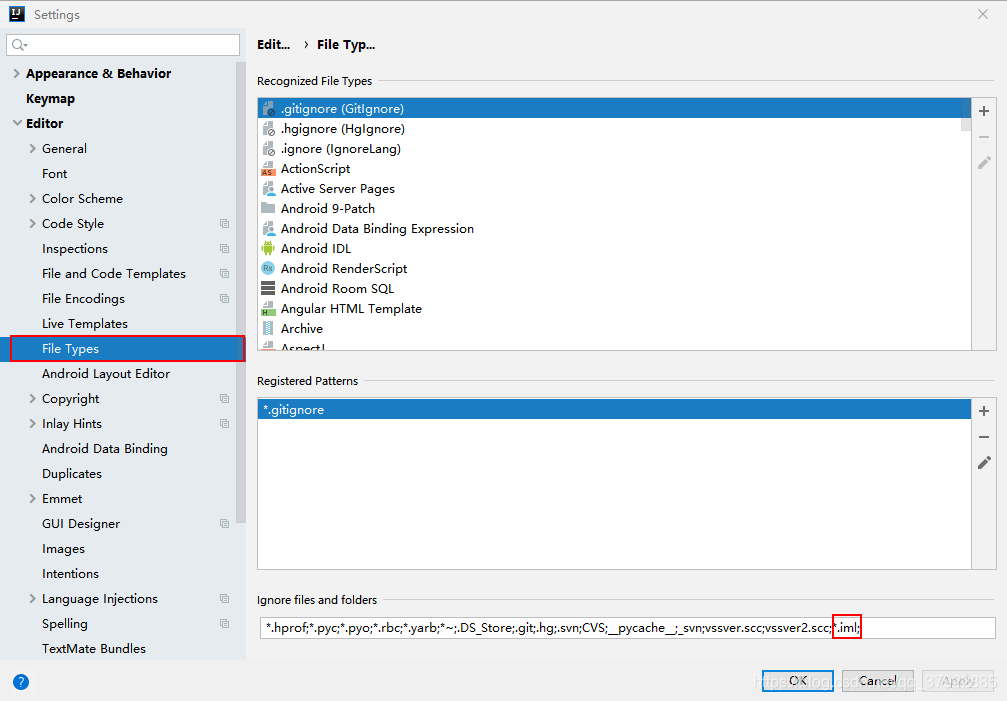Image resolution: width=1007 pixels, height=701 pixels.
Task: Click the IntelliJ logo in title bar
Action: coord(16,13)
